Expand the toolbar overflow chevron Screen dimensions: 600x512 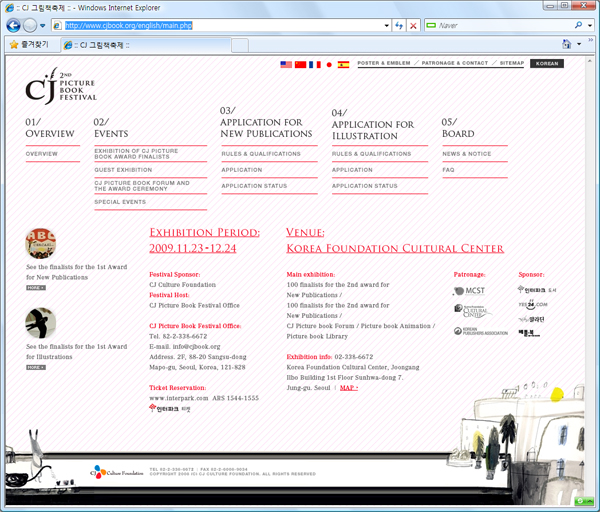(x=590, y=40)
